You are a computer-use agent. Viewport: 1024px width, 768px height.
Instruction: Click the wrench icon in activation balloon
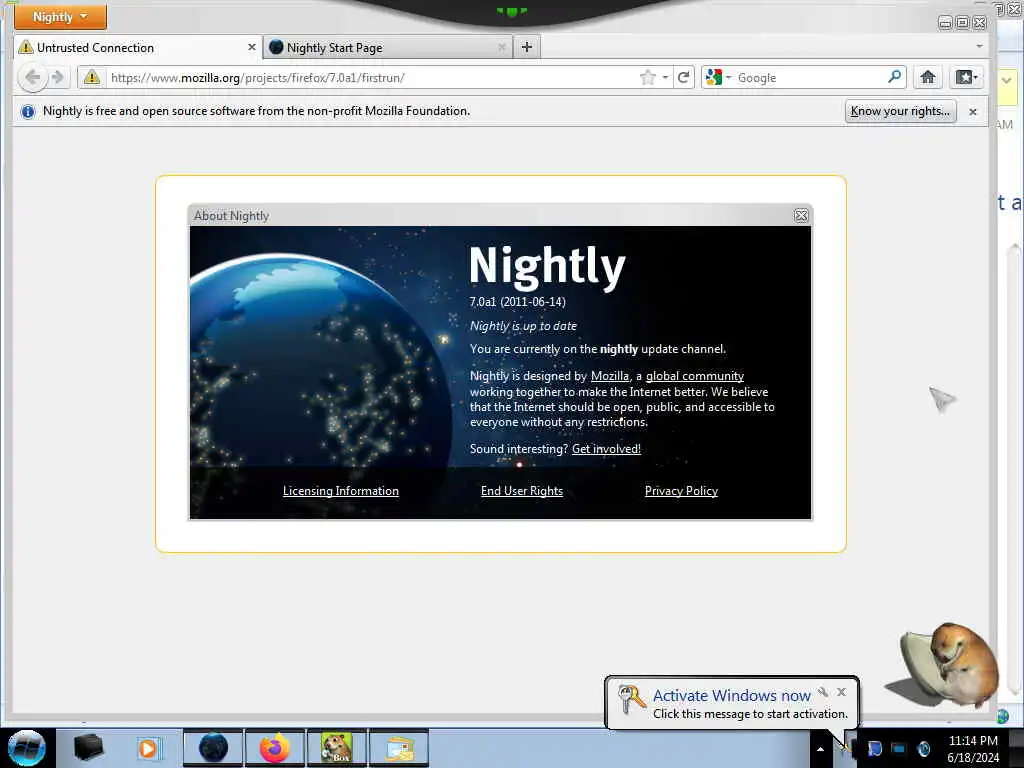click(823, 692)
